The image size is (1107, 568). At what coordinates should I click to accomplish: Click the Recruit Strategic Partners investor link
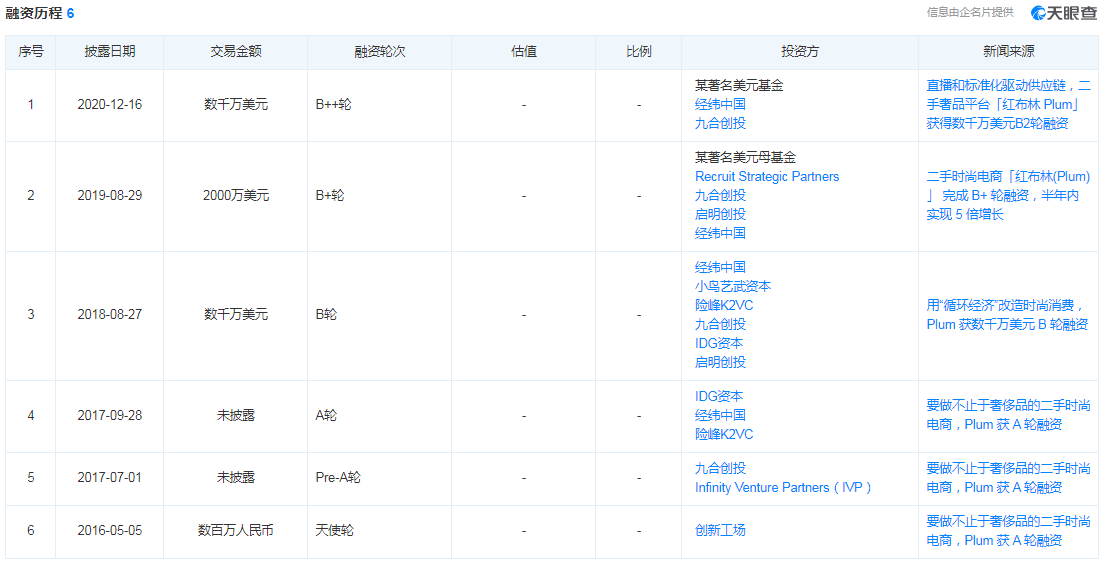pos(767,177)
